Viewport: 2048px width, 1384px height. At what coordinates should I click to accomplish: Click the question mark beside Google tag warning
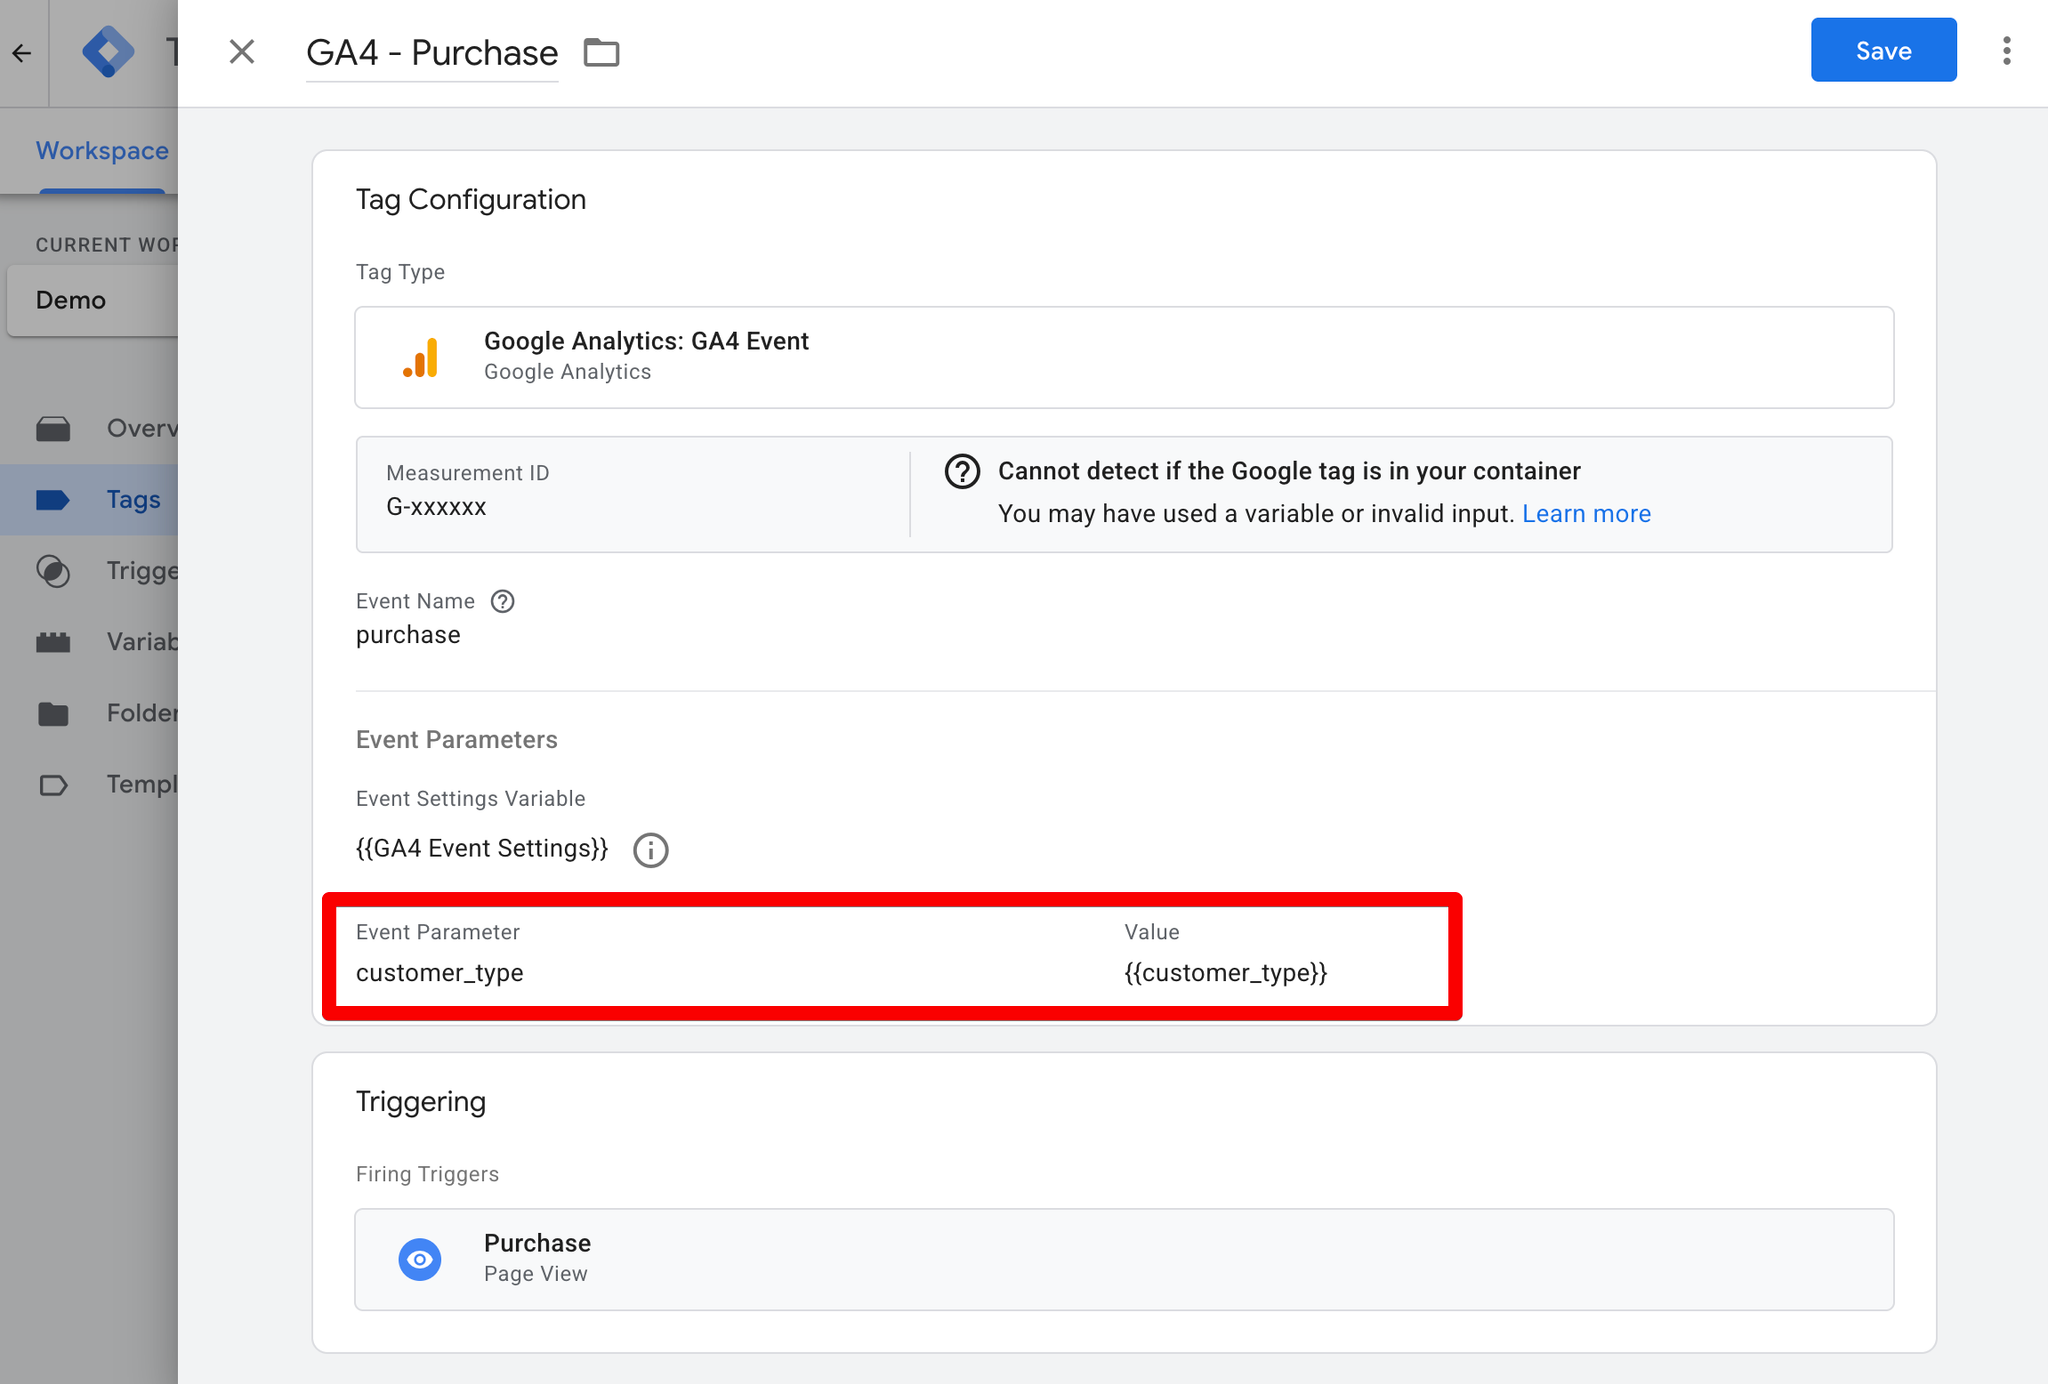(x=962, y=471)
